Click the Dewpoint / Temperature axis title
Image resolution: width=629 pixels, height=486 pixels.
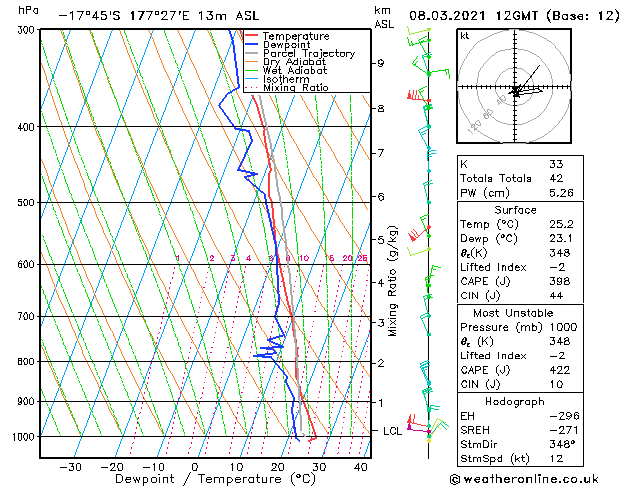(x=215, y=479)
